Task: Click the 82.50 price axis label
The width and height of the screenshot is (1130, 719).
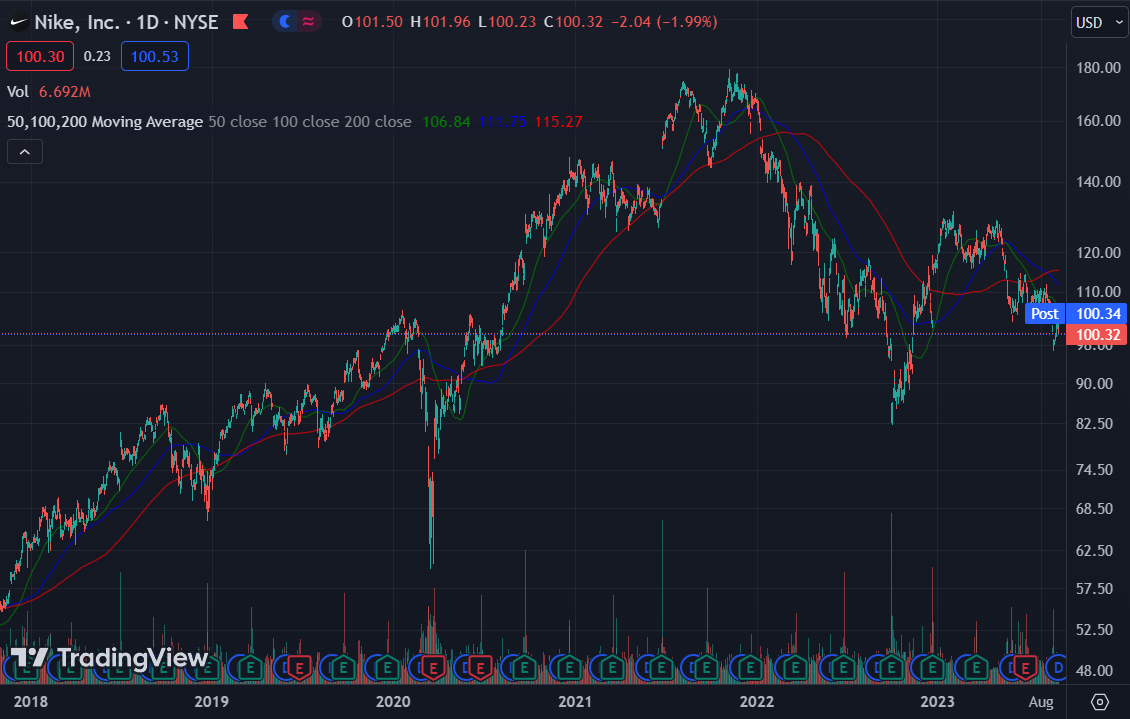Action: [x=1094, y=424]
